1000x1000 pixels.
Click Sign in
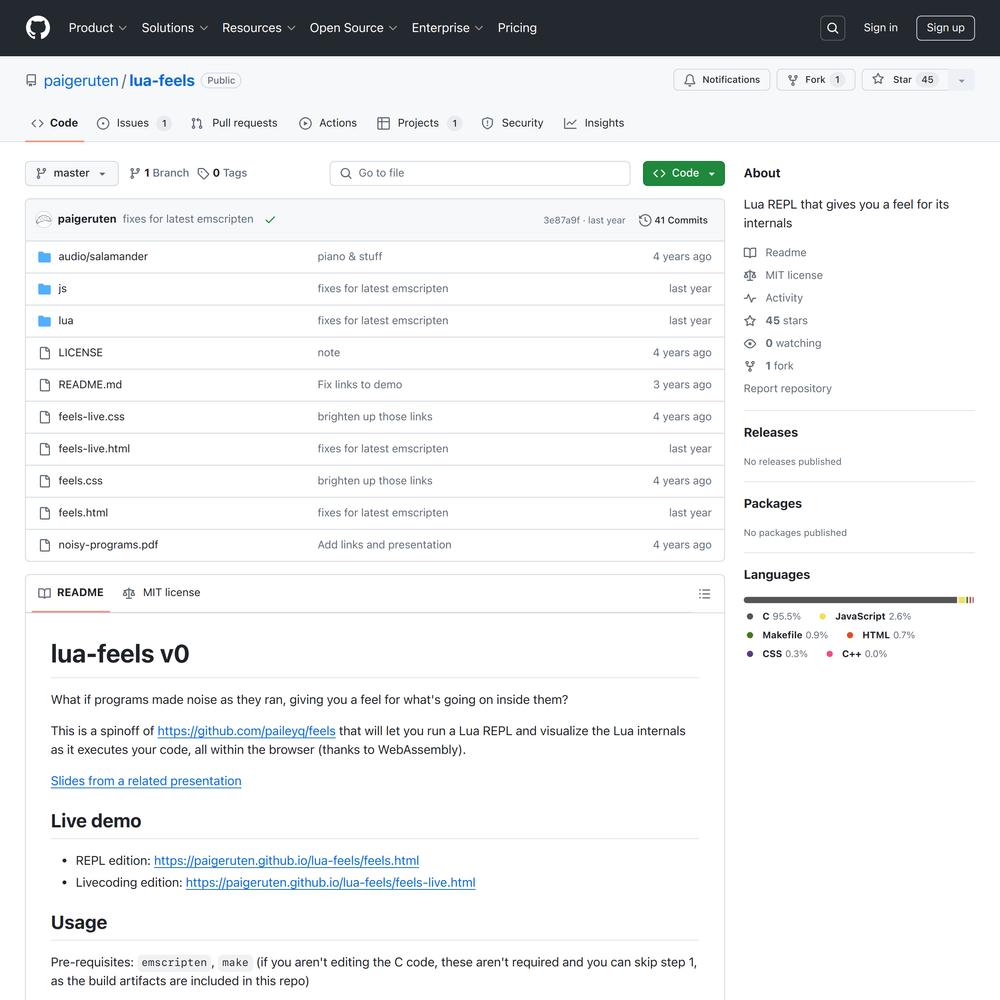(x=880, y=28)
